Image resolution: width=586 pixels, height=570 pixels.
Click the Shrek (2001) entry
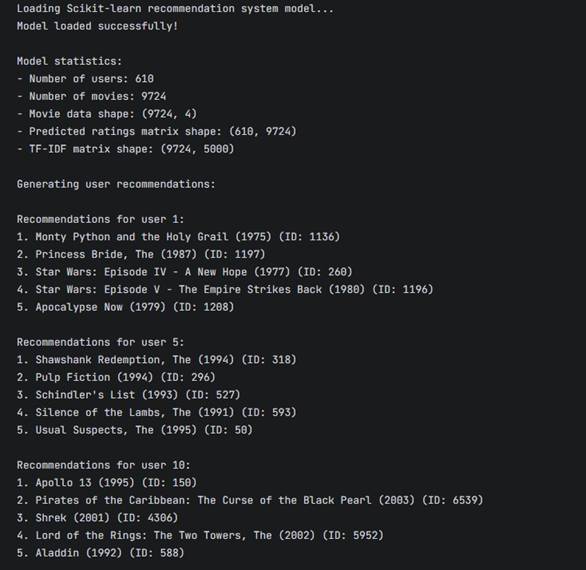point(98,518)
